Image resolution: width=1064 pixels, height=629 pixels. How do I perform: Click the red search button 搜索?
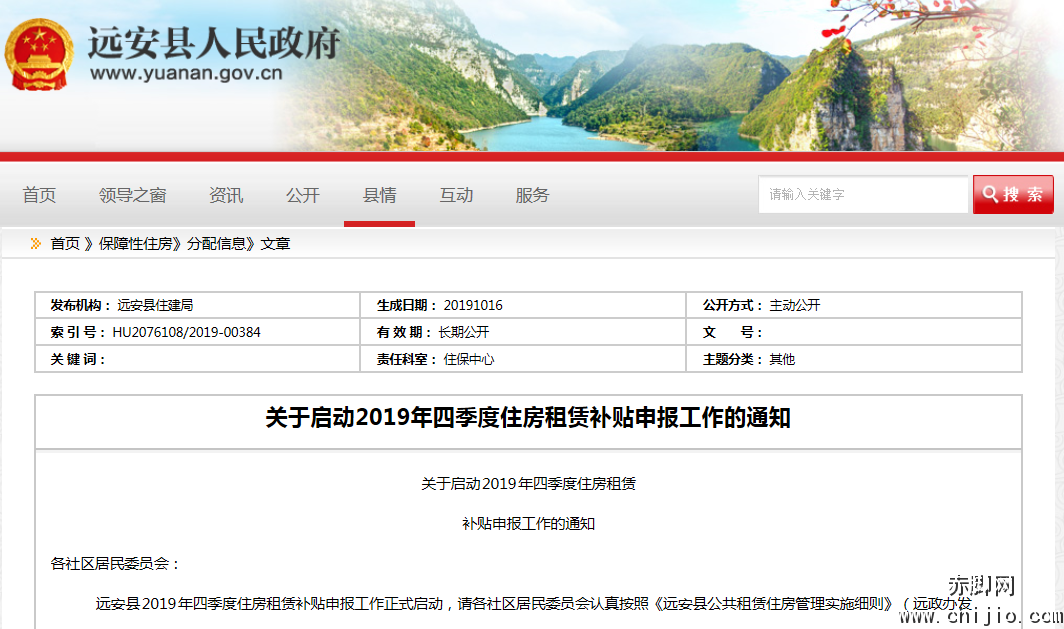click(x=1013, y=194)
